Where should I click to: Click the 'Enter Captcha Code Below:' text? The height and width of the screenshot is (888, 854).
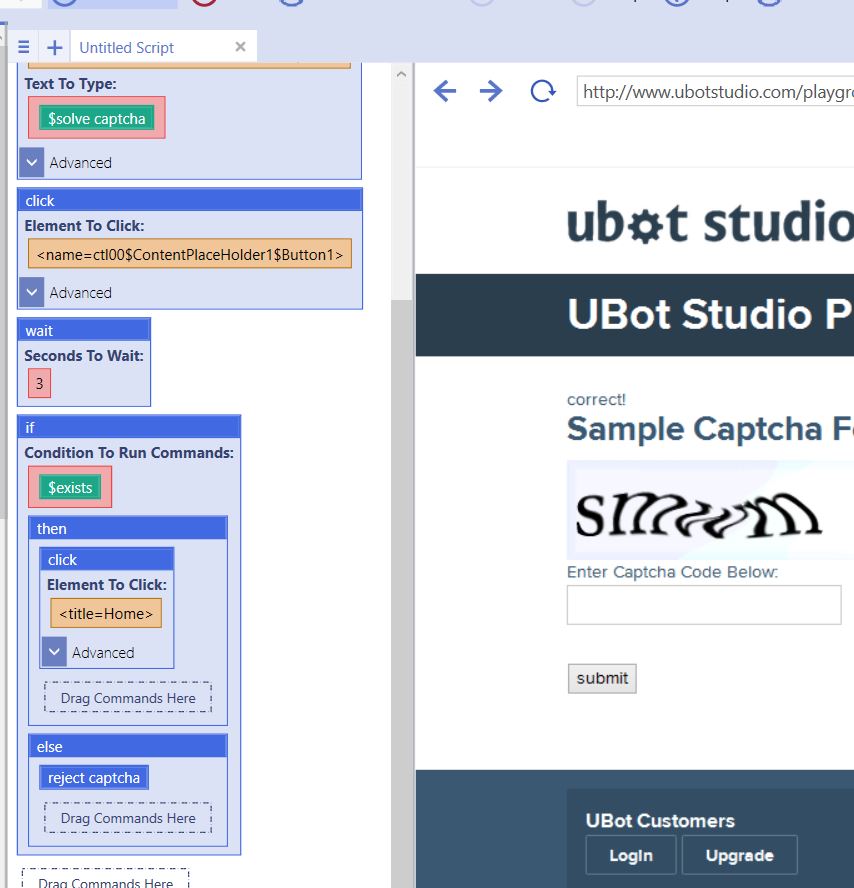[x=672, y=571]
